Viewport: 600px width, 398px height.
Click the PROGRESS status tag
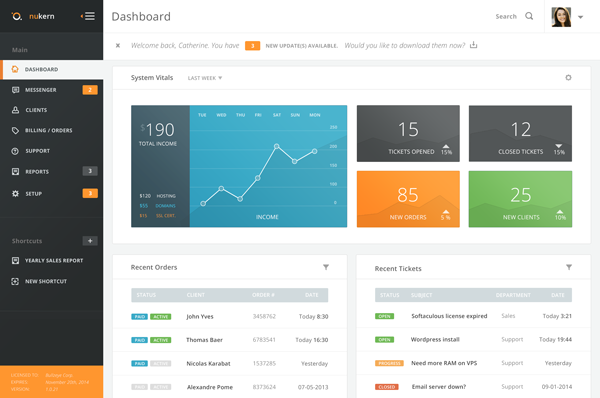(389, 363)
